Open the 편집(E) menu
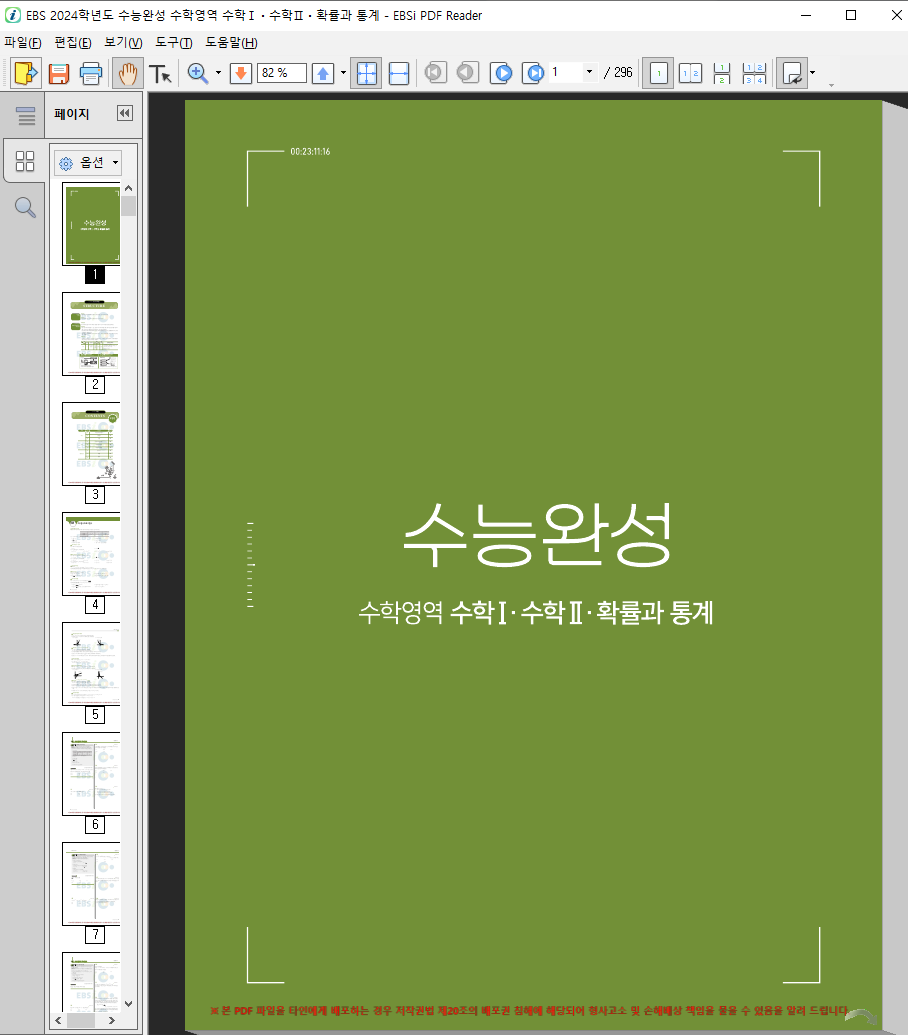 coord(73,43)
